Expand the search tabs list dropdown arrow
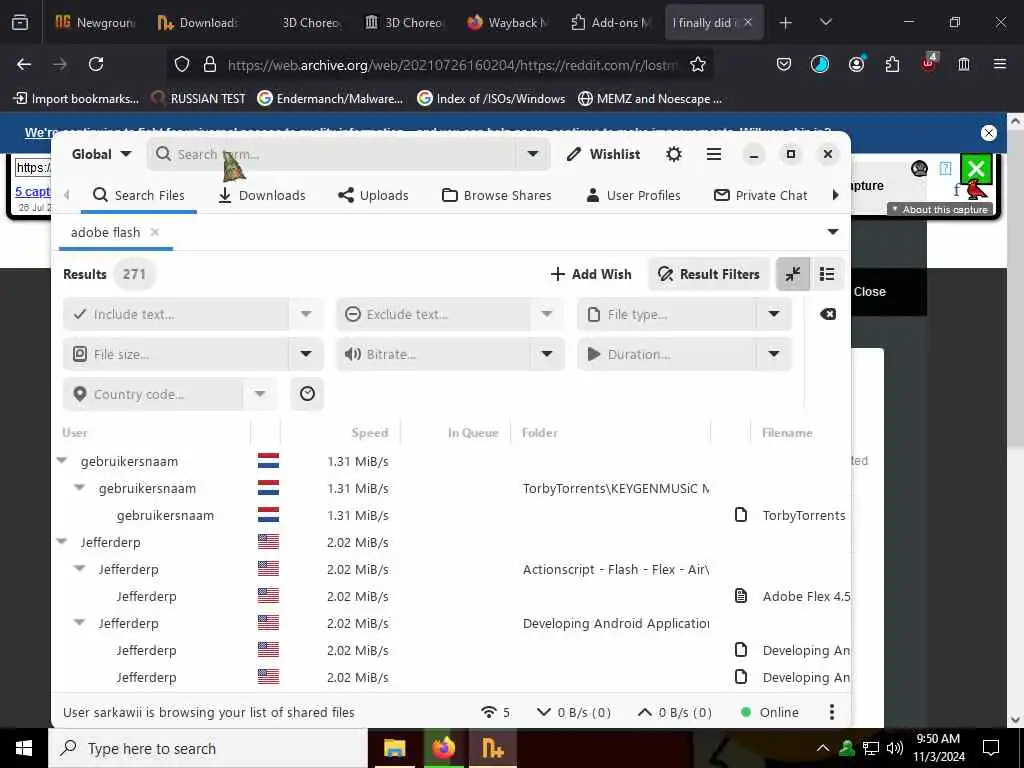Image resolution: width=1024 pixels, height=768 pixels. (832, 232)
